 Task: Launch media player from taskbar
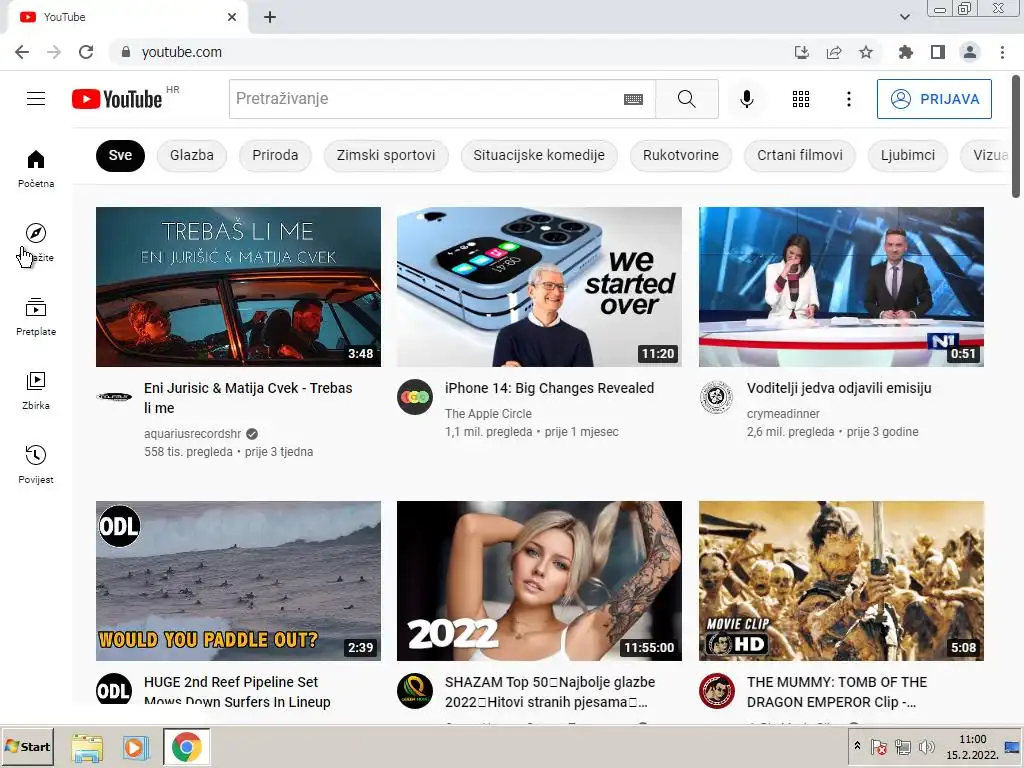click(x=135, y=747)
